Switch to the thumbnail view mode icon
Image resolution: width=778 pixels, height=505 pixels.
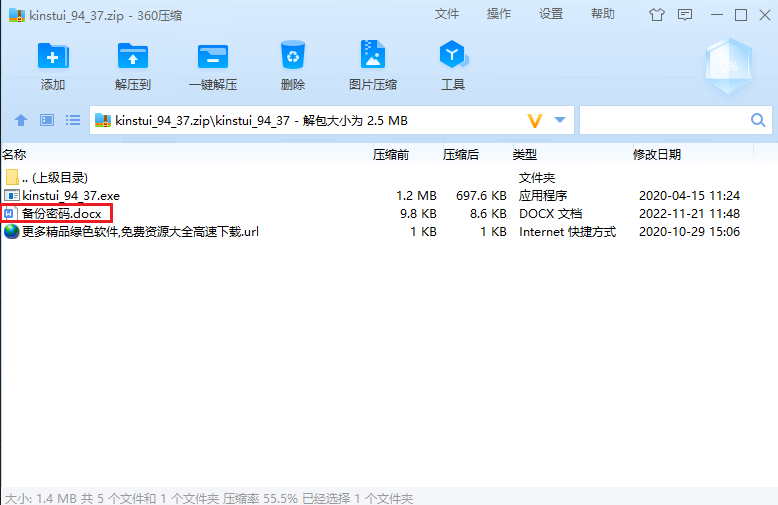[47, 121]
